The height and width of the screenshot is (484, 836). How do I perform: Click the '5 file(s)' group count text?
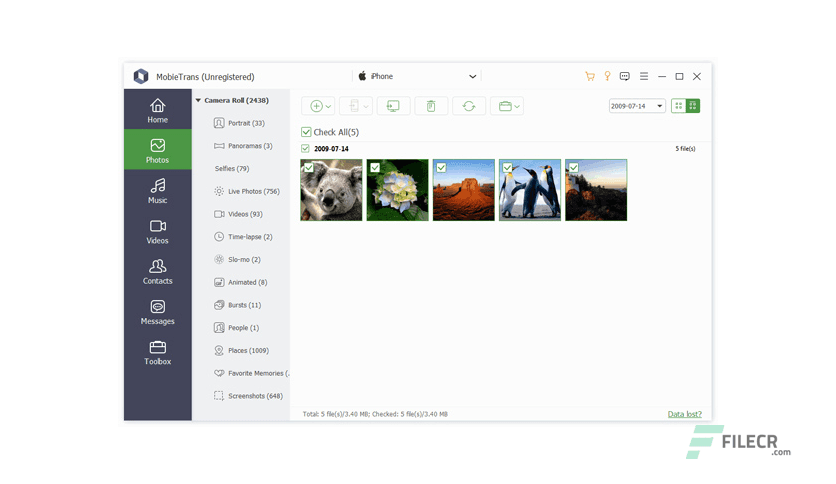pyautogui.click(x=685, y=149)
